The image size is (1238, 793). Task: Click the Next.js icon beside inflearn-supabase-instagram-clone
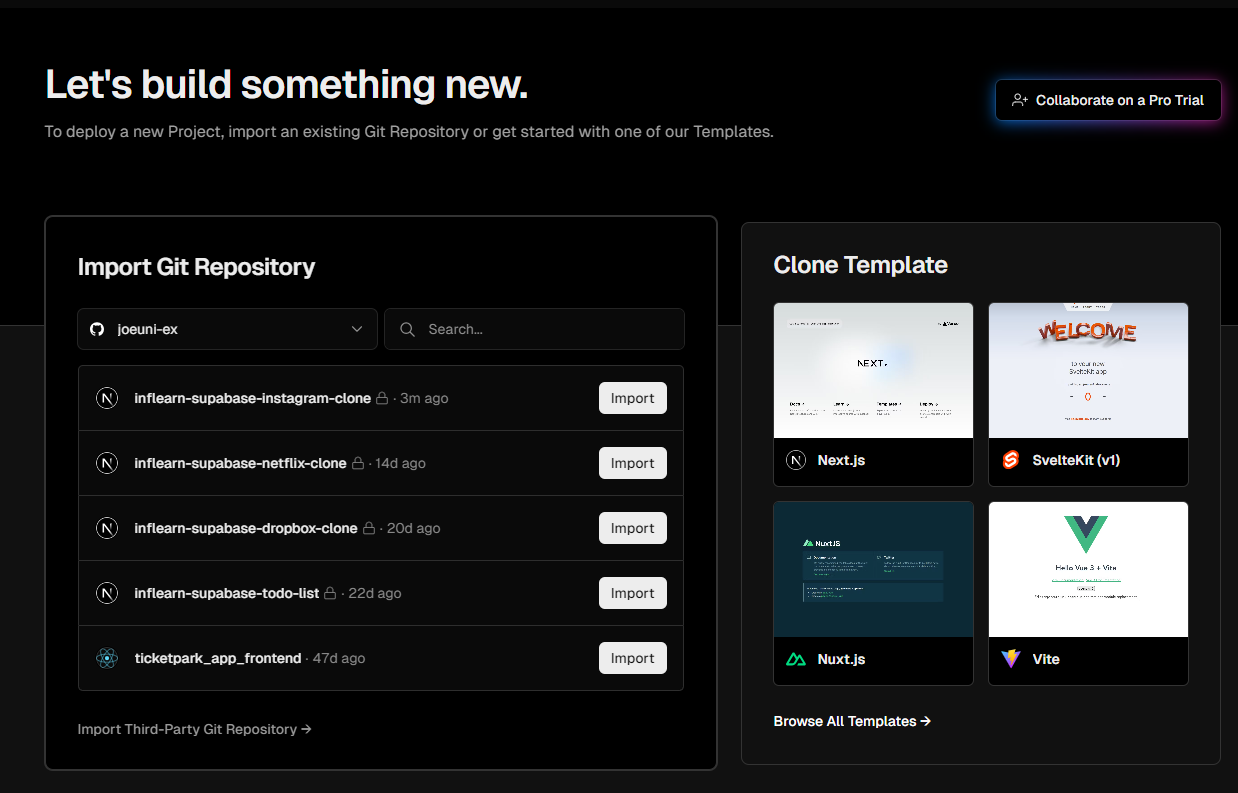tap(107, 398)
